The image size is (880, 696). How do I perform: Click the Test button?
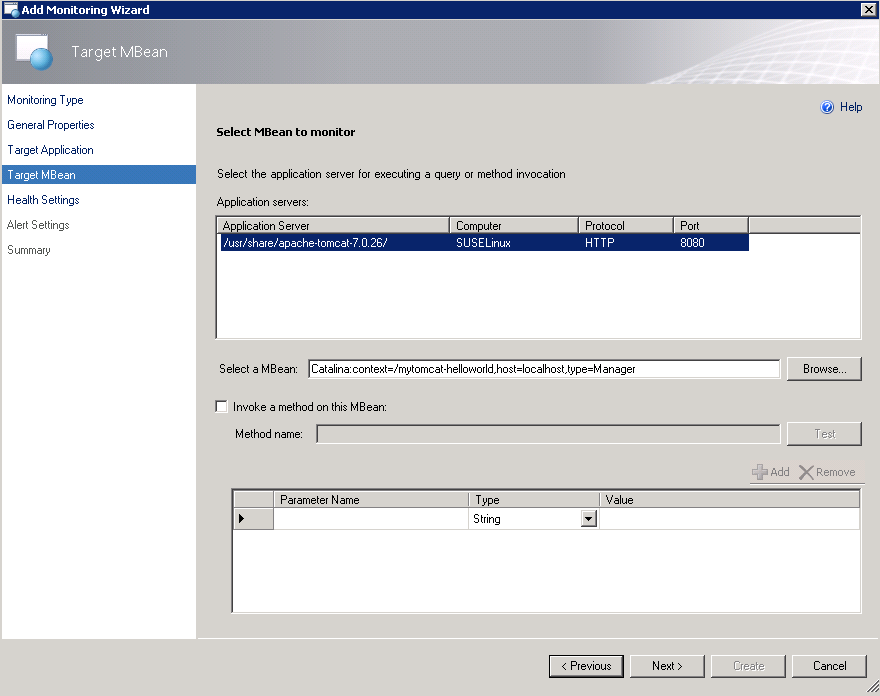click(x=824, y=434)
